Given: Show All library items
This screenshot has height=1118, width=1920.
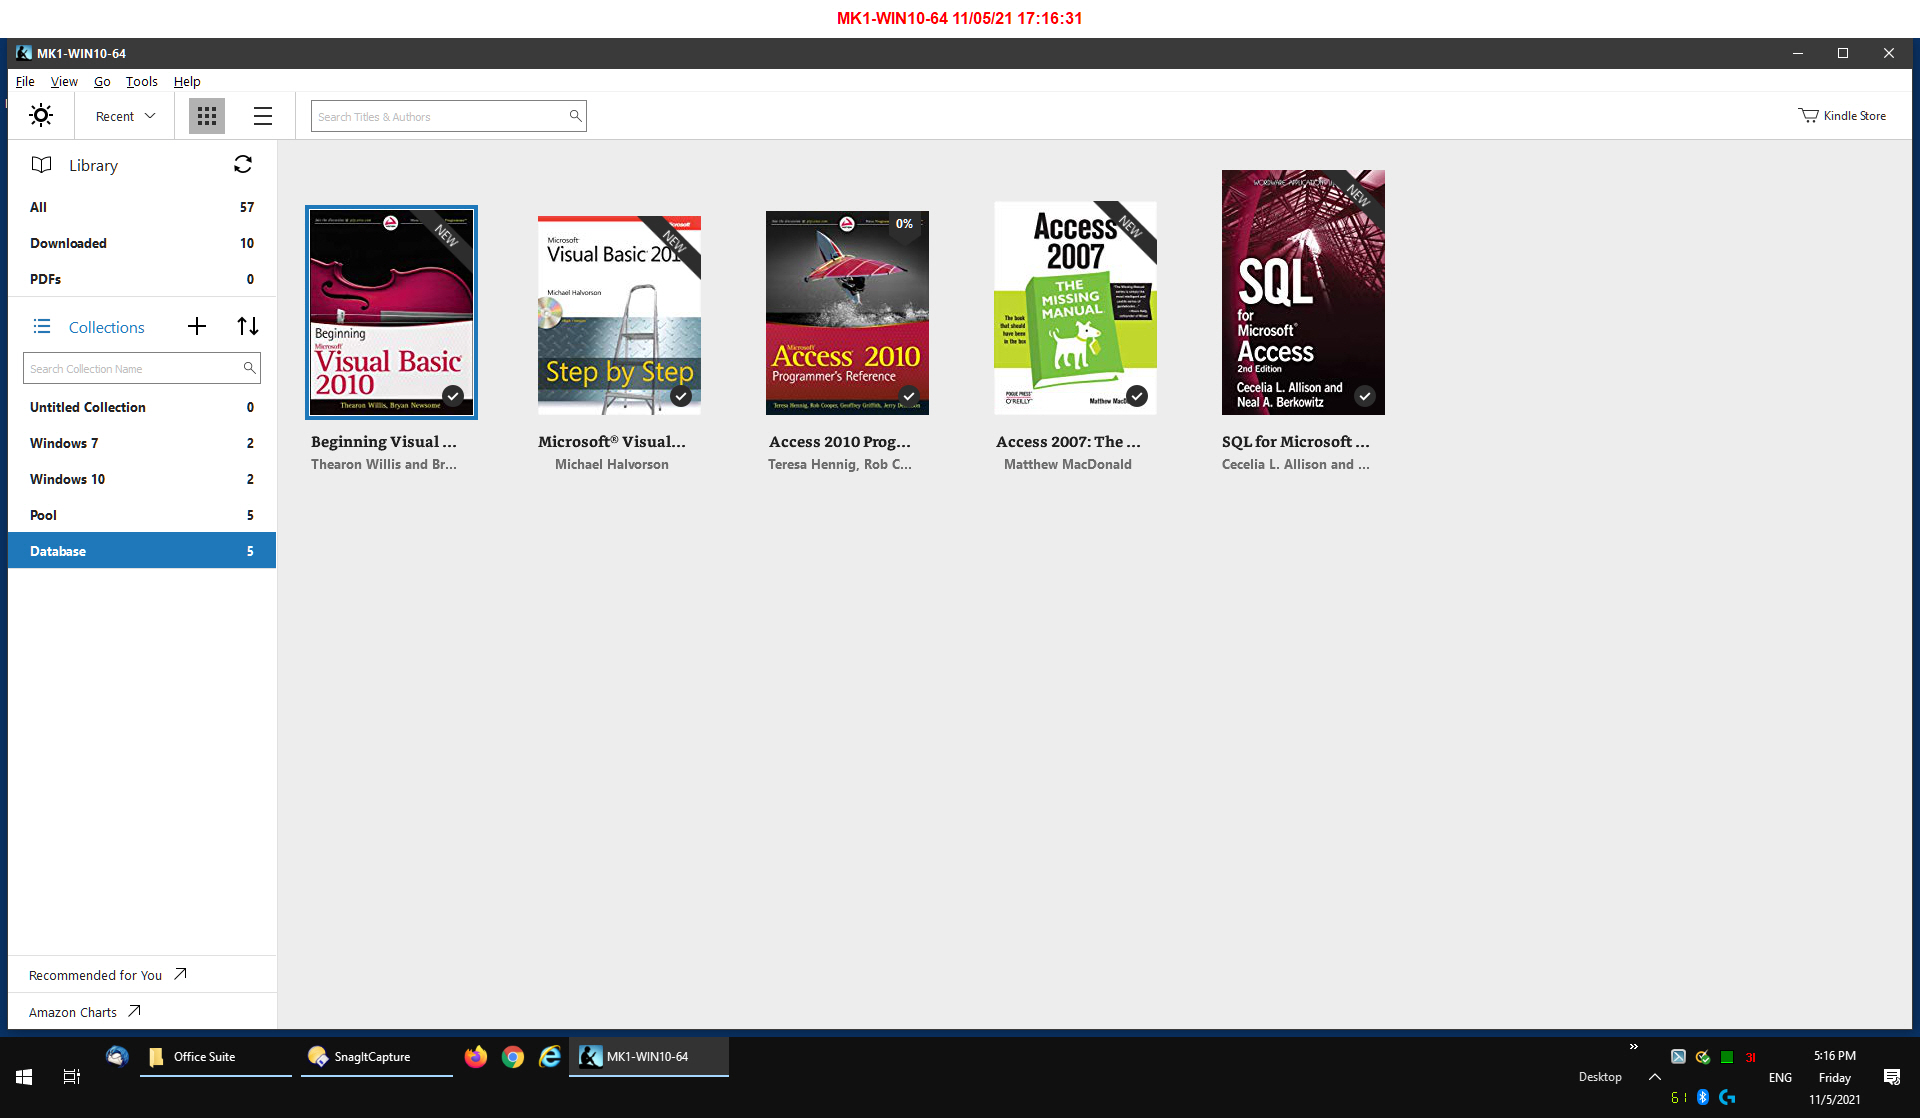Looking at the screenshot, I should click(142, 207).
